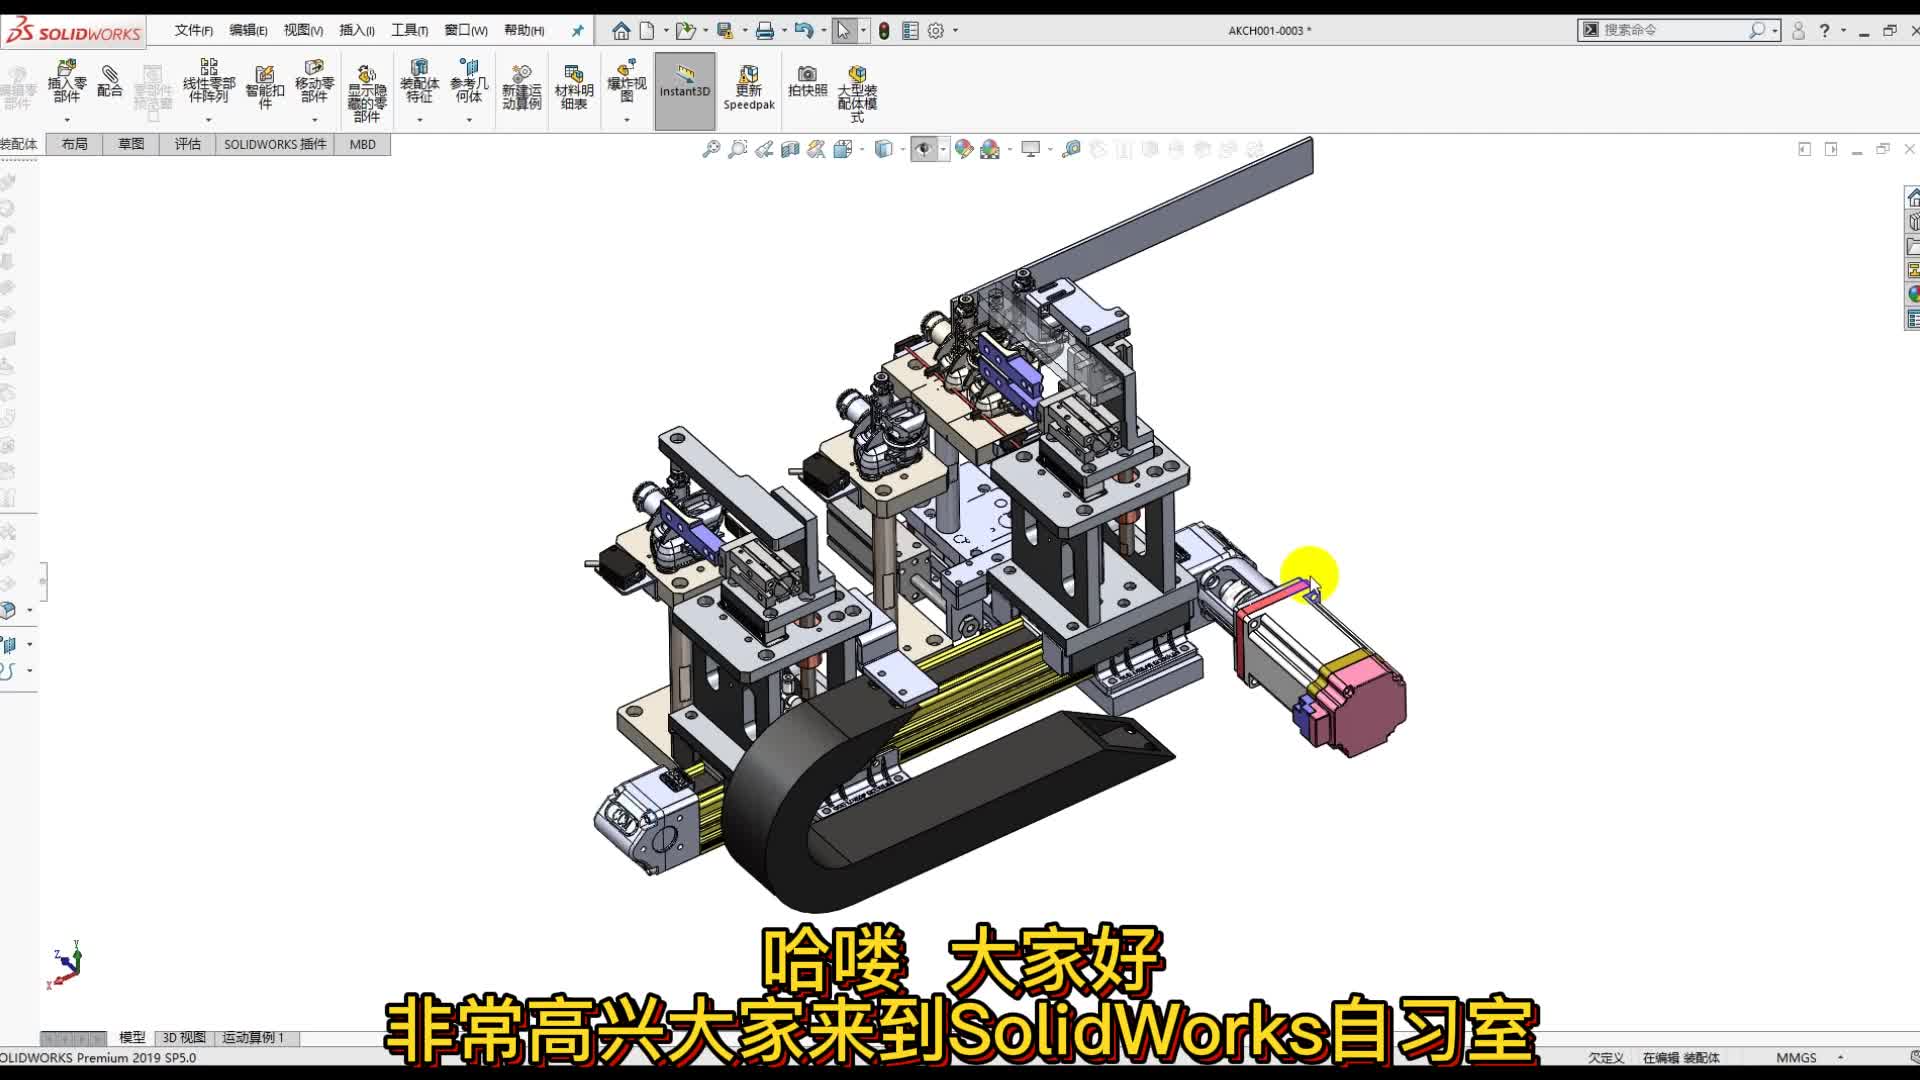The width and height of the screenshot is (1920, 1080).
Task: Select the 模型 Model bottom tab
Action: [x=132, y=1038]
